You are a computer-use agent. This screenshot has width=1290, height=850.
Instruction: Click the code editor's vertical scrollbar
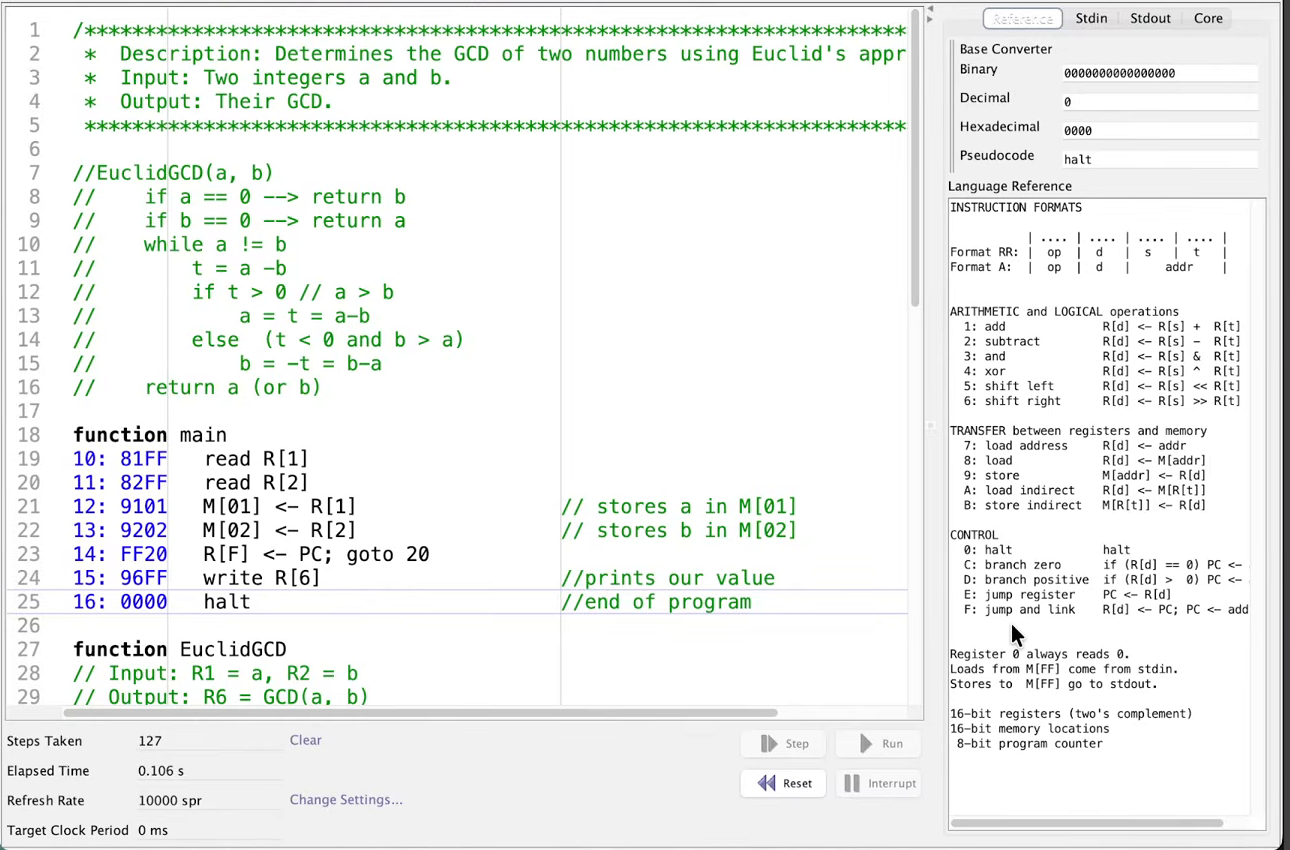[916, 157]
